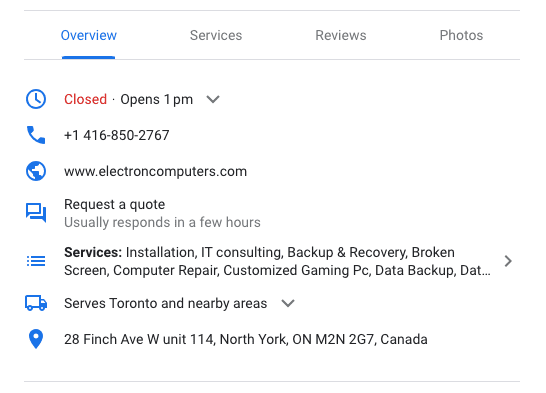Call the number +1 416-850-2767
Screen dimensions: 546x393
point(117,135)
